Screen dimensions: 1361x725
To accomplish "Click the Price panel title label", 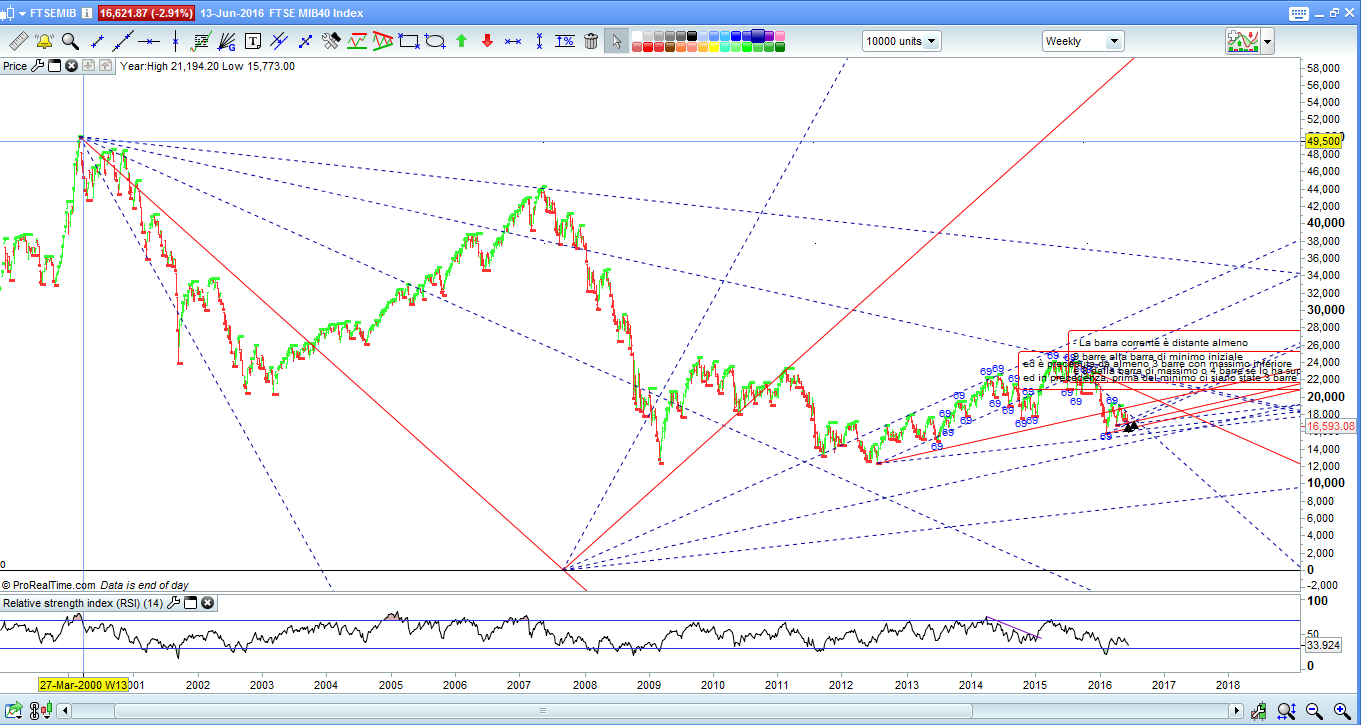I will point(15,66).
